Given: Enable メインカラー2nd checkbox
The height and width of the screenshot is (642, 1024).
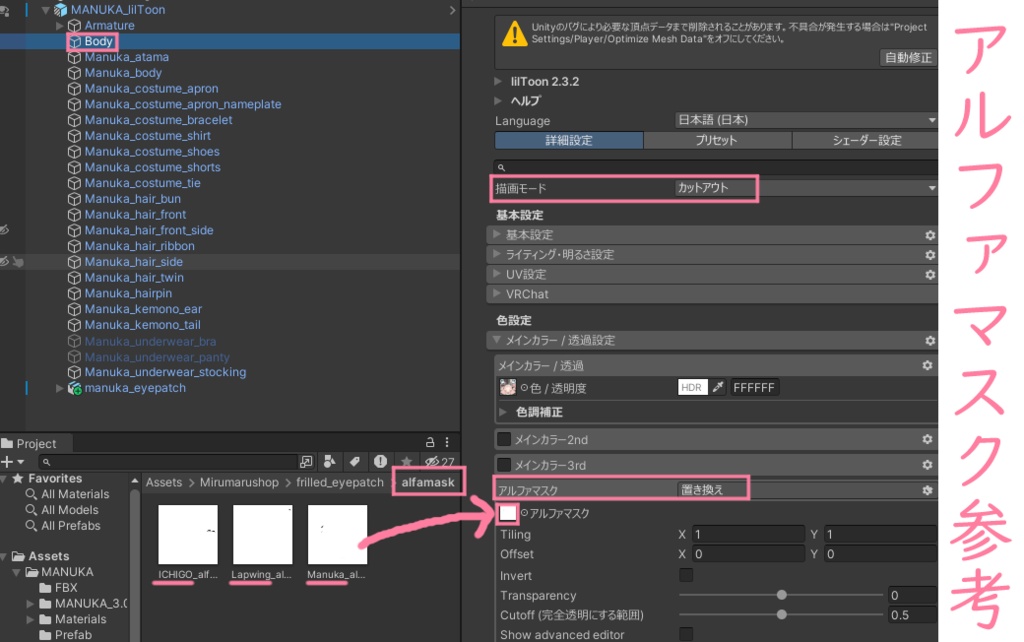Looking at the screenshot, I should (x=504, y=440).
